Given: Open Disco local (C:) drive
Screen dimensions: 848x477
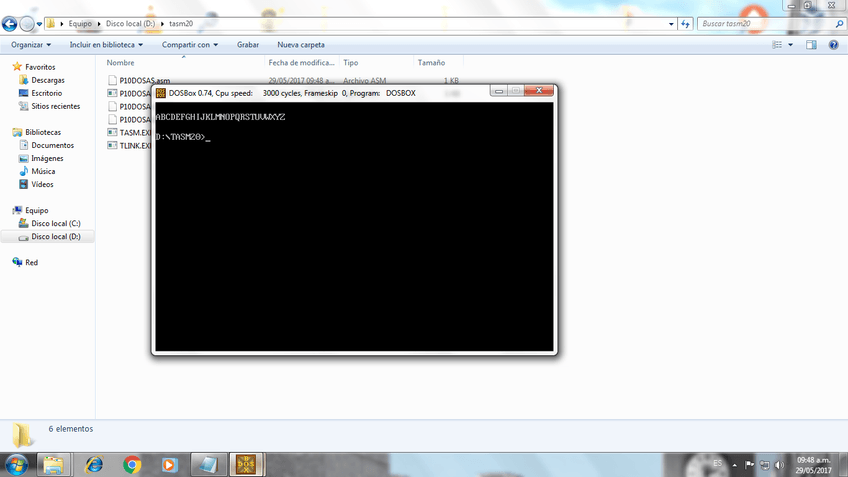Looking at the screenshot, I should pos(55,223).
